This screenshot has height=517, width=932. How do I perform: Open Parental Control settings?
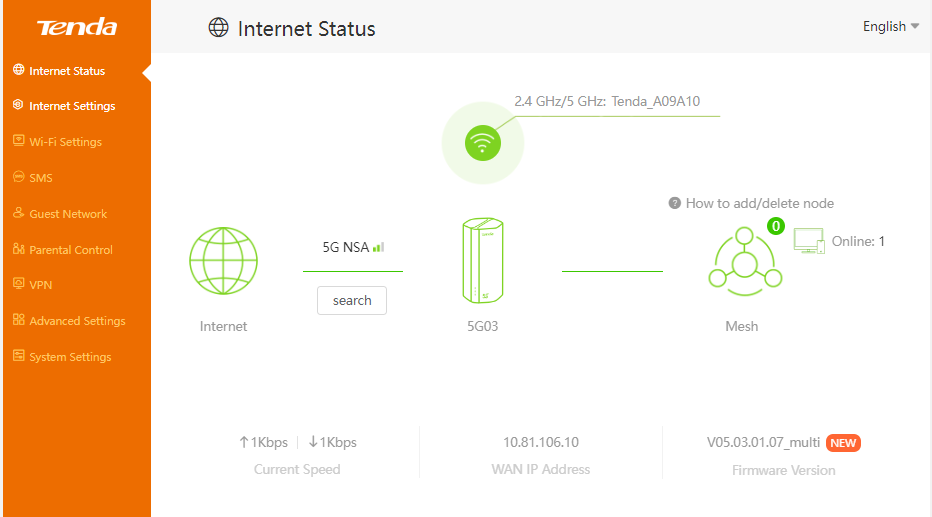71,250
